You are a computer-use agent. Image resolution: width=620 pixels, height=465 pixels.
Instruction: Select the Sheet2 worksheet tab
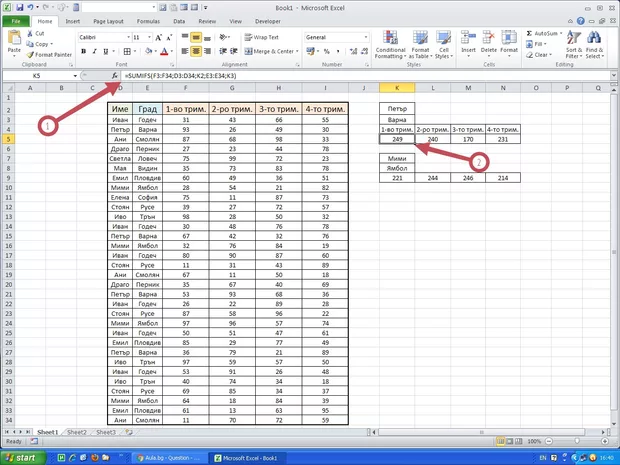tap(77, 432)
